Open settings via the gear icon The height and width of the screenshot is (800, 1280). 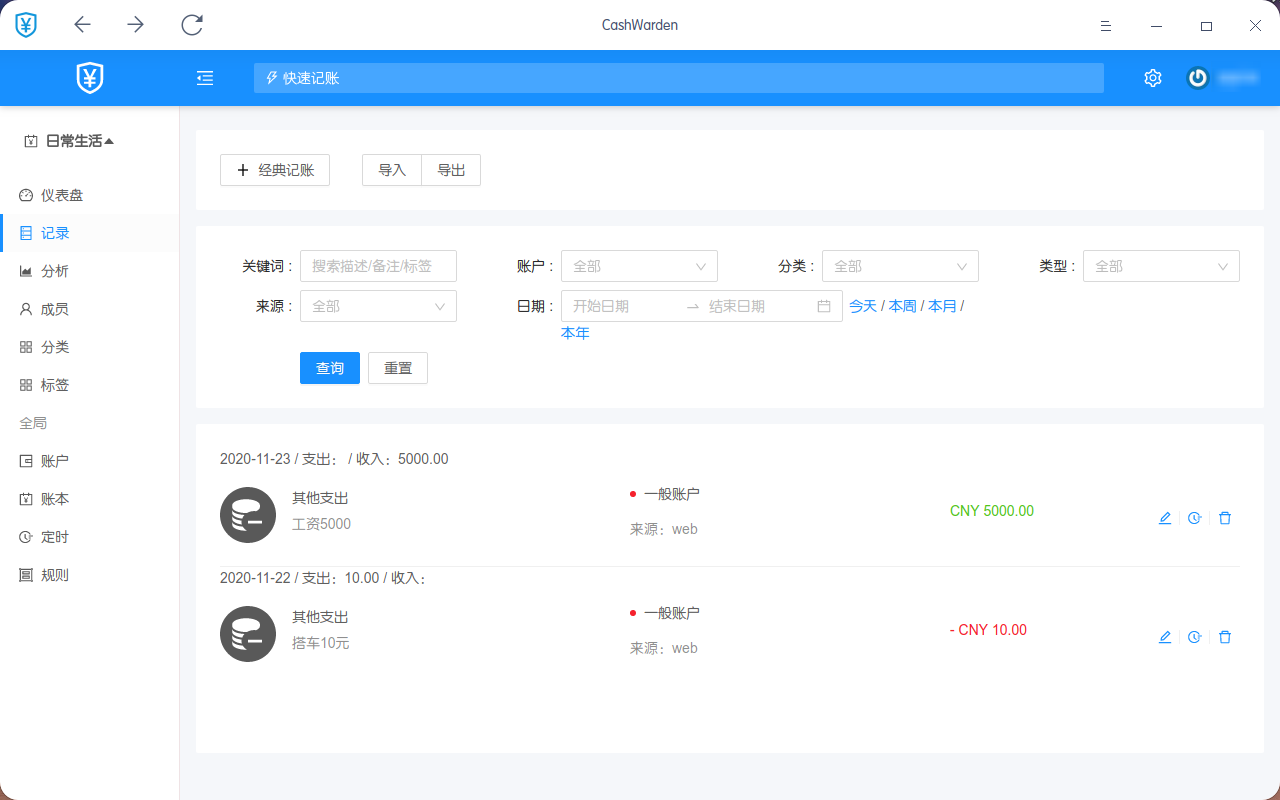[1153, 78]
